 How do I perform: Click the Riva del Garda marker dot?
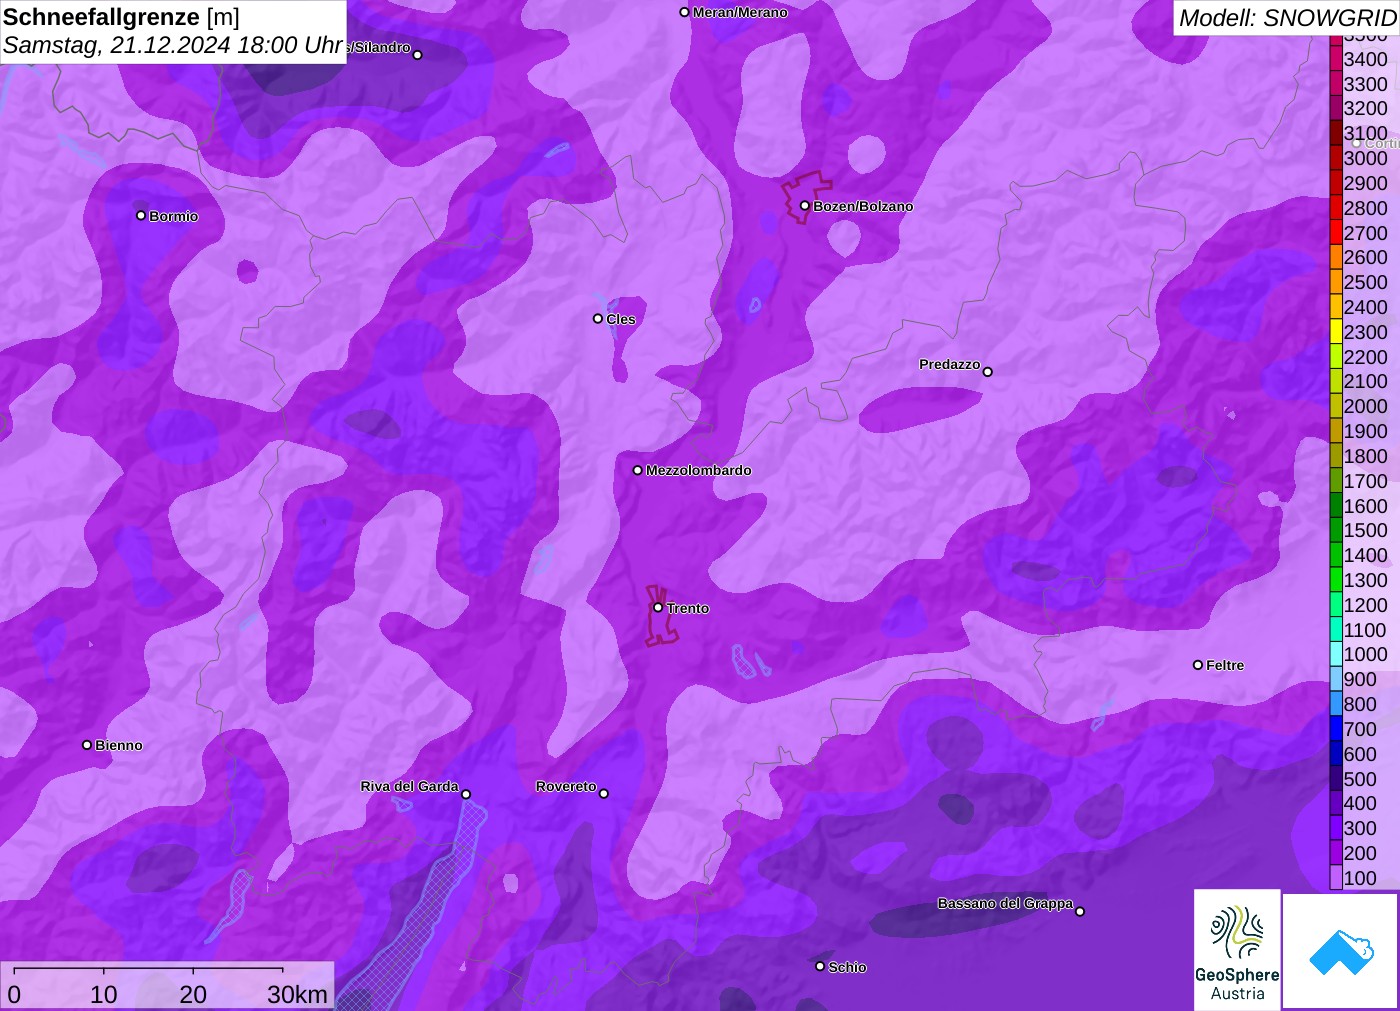click(466, 794)
